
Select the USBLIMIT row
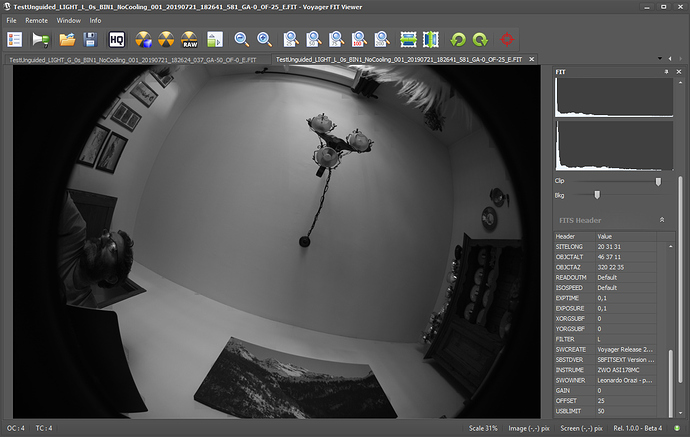pos(605,411)
